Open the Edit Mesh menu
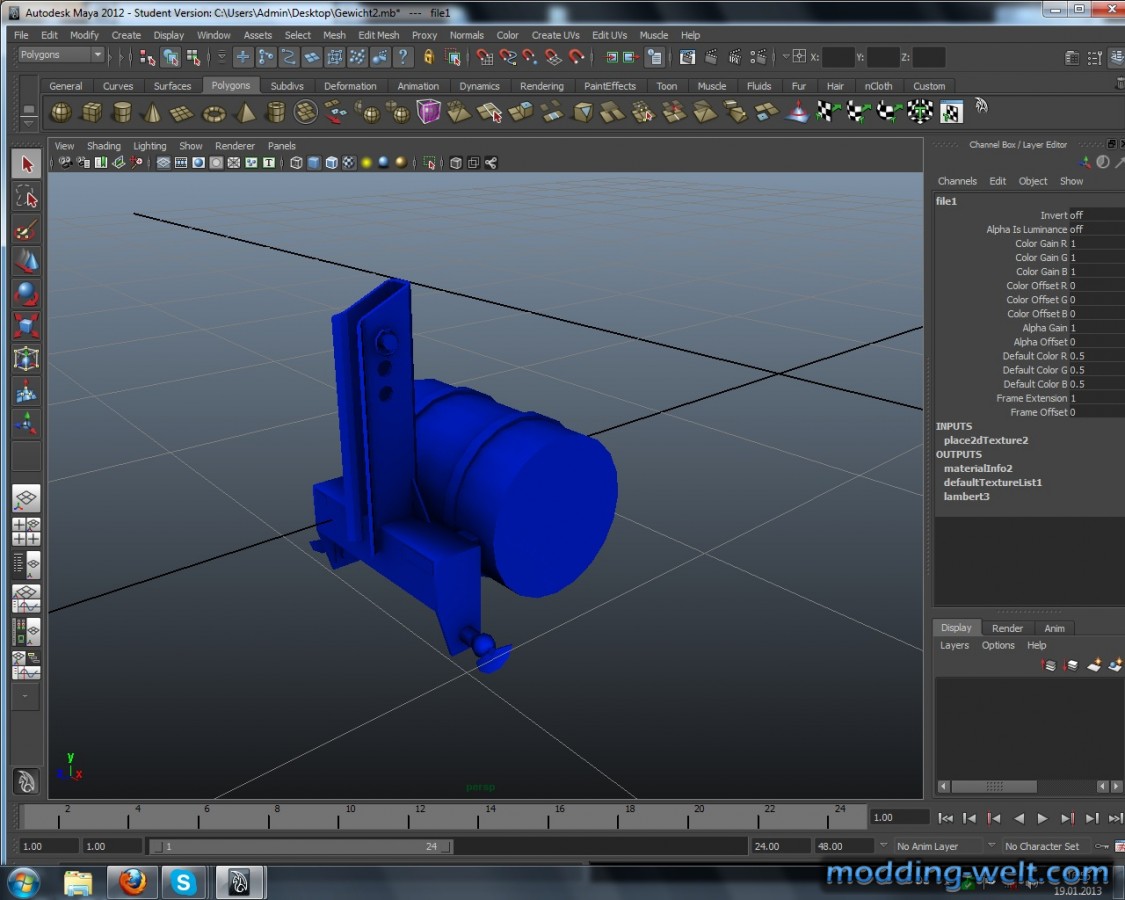 point(378,34)
